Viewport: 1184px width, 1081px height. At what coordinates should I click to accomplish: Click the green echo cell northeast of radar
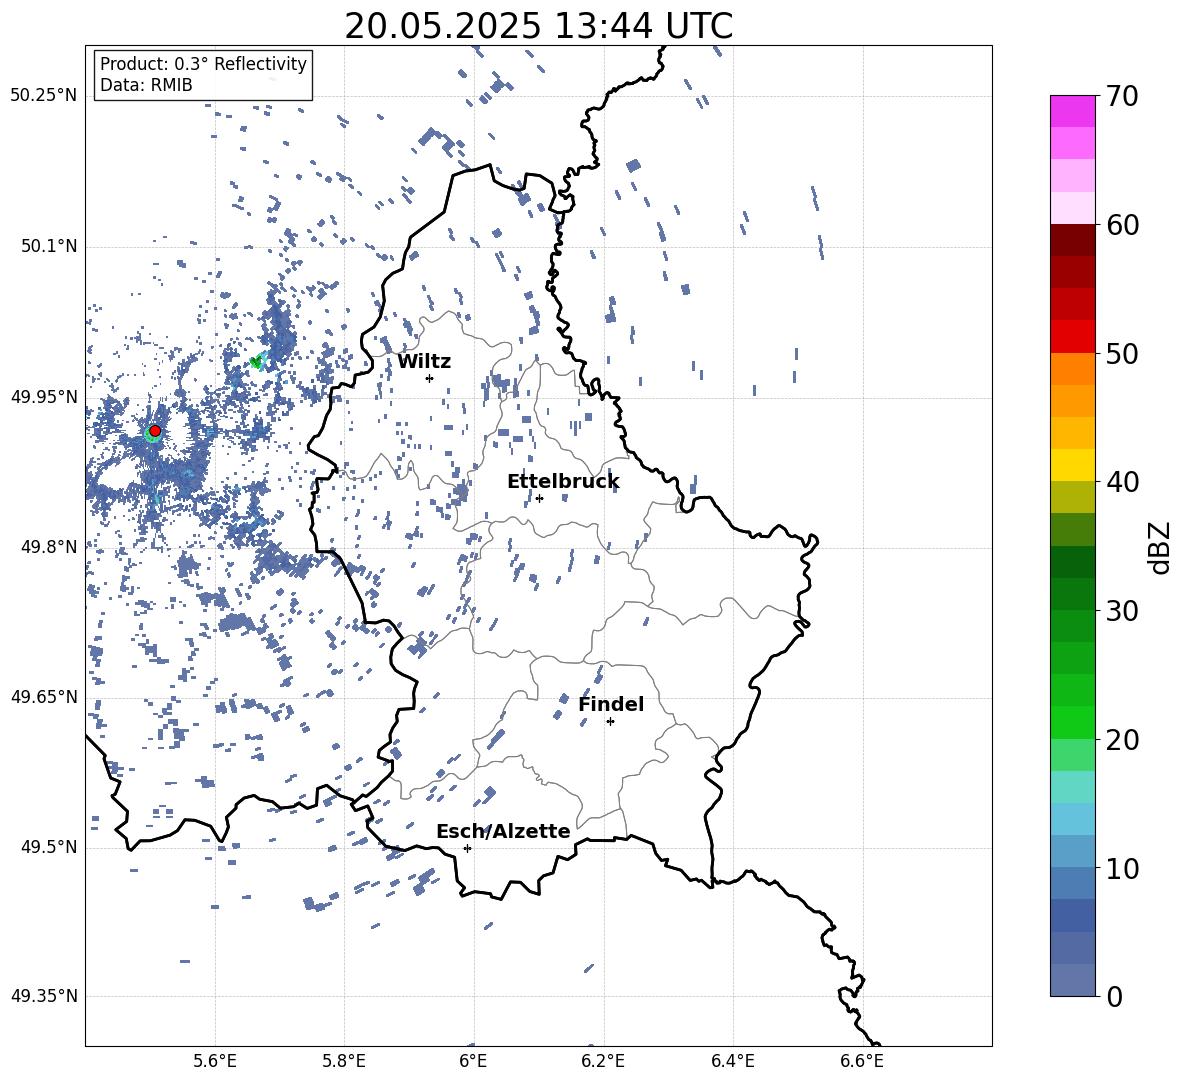[x=257, y=362]
